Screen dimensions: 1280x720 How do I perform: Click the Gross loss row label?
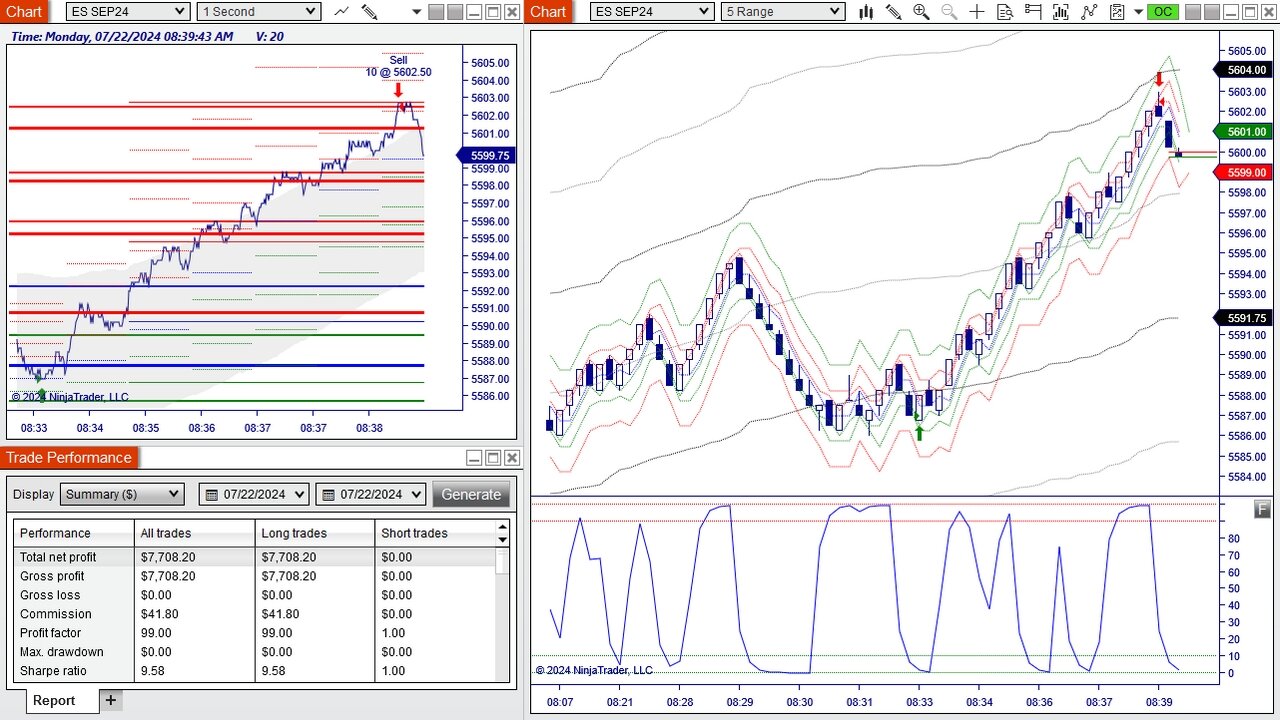50,595
